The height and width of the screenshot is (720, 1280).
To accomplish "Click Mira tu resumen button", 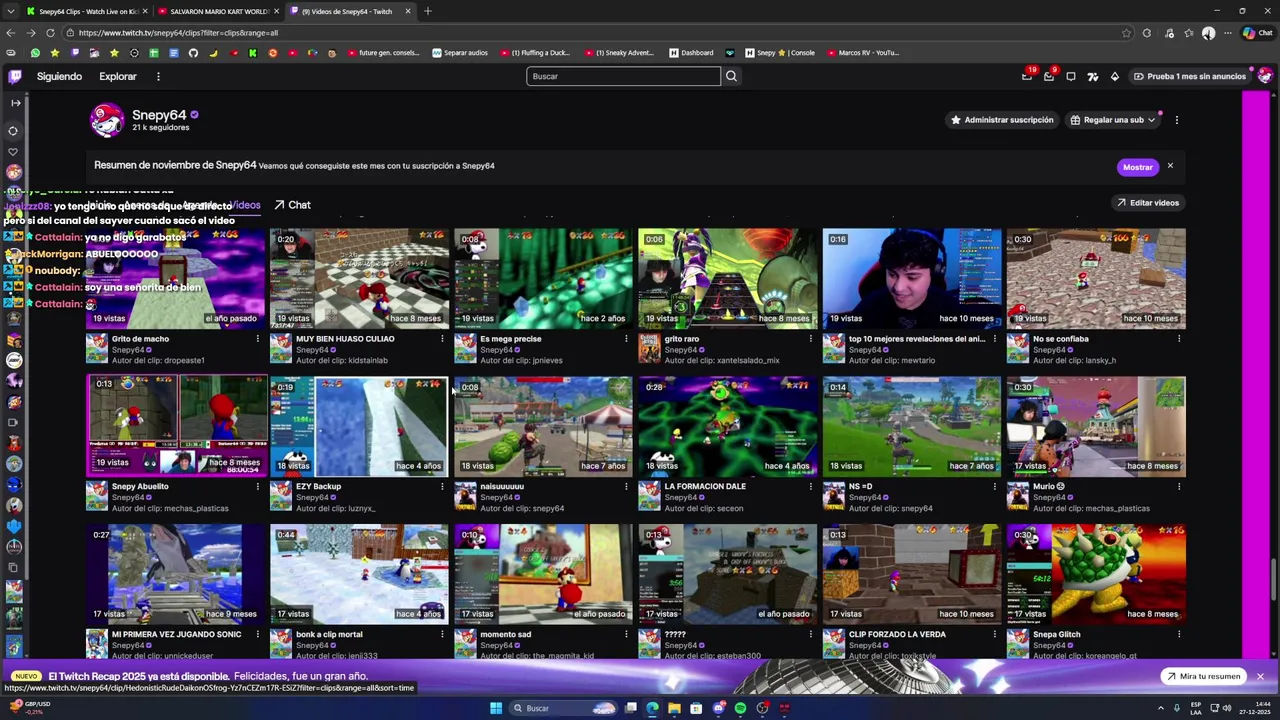I will (x=1203, y=677).
